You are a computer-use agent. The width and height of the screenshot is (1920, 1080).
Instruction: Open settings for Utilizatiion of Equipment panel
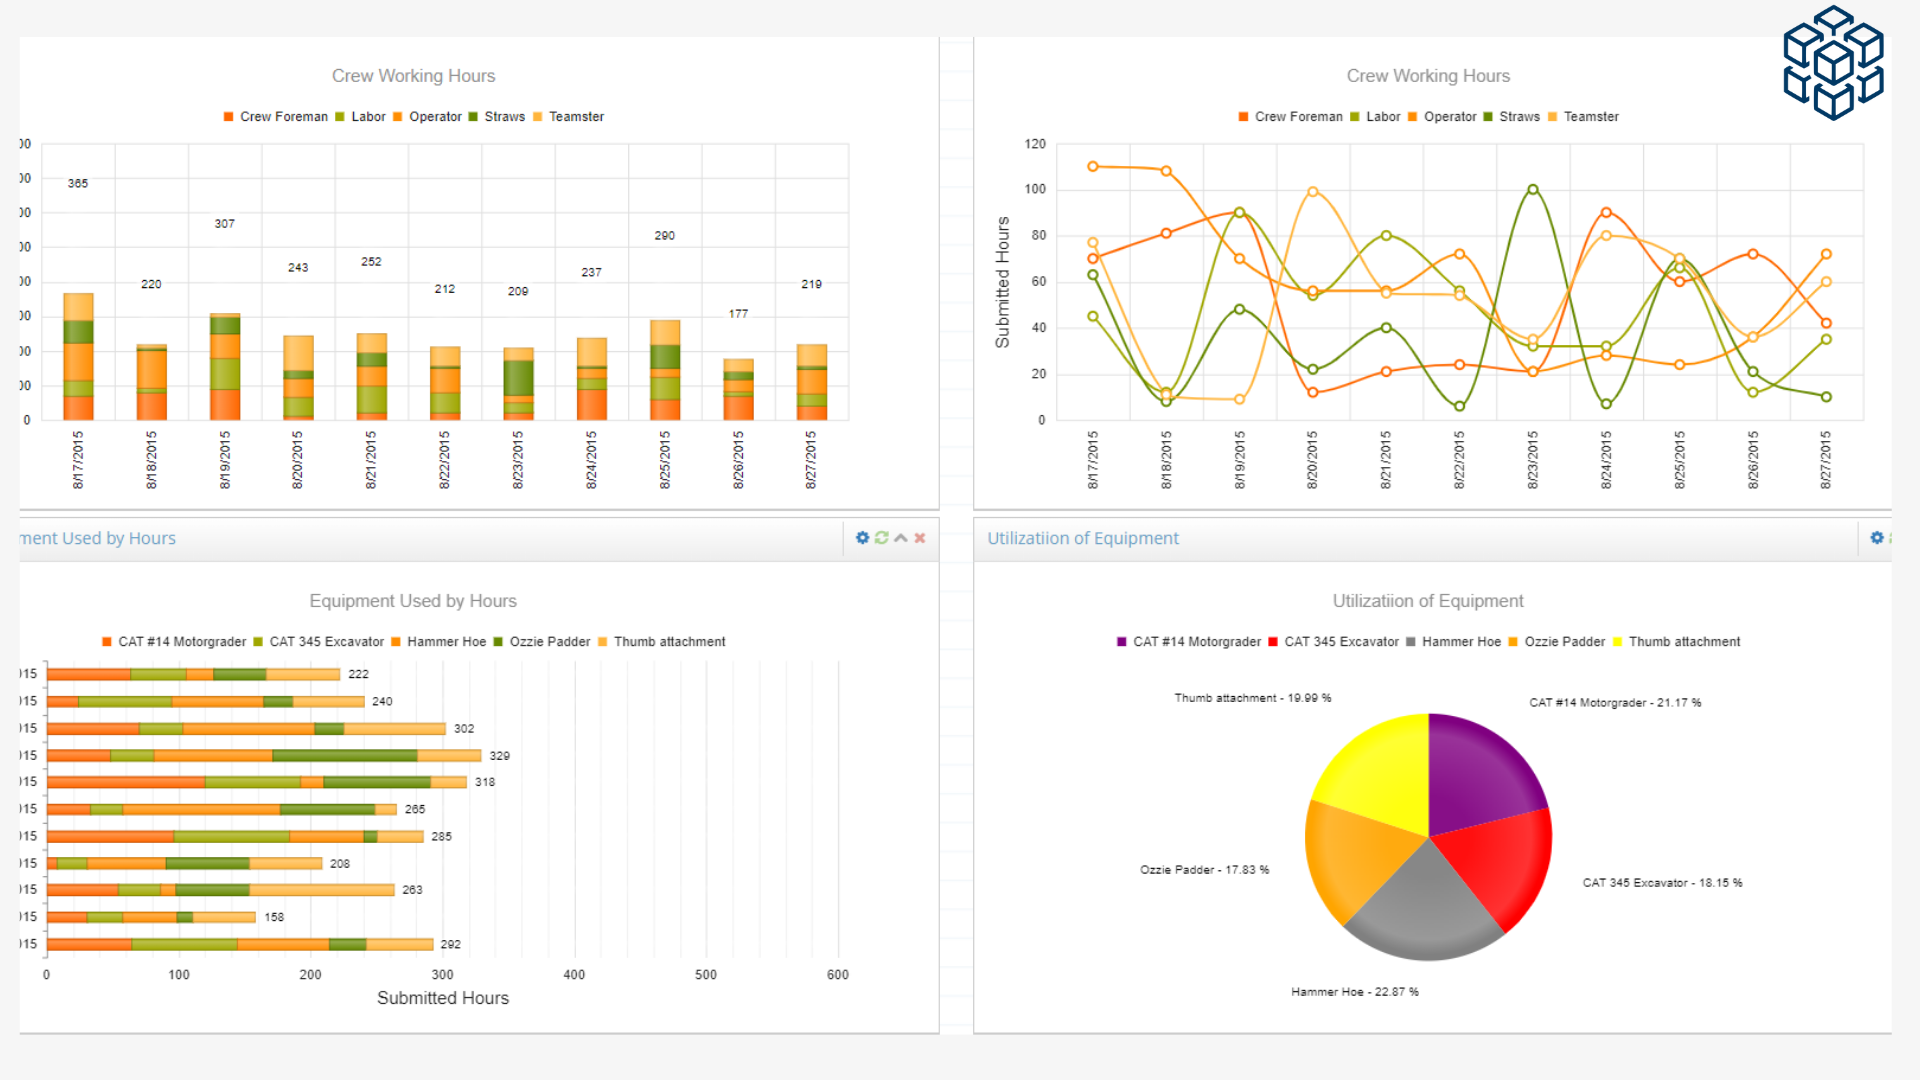point(1876,538)
